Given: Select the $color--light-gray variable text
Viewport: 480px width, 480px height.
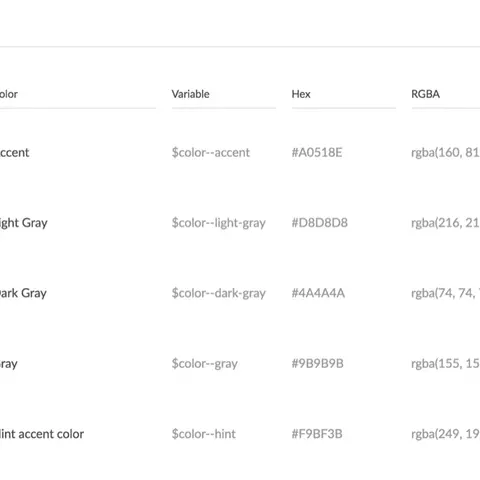Looking at the screenshot, I should click(x=219, y=223).
